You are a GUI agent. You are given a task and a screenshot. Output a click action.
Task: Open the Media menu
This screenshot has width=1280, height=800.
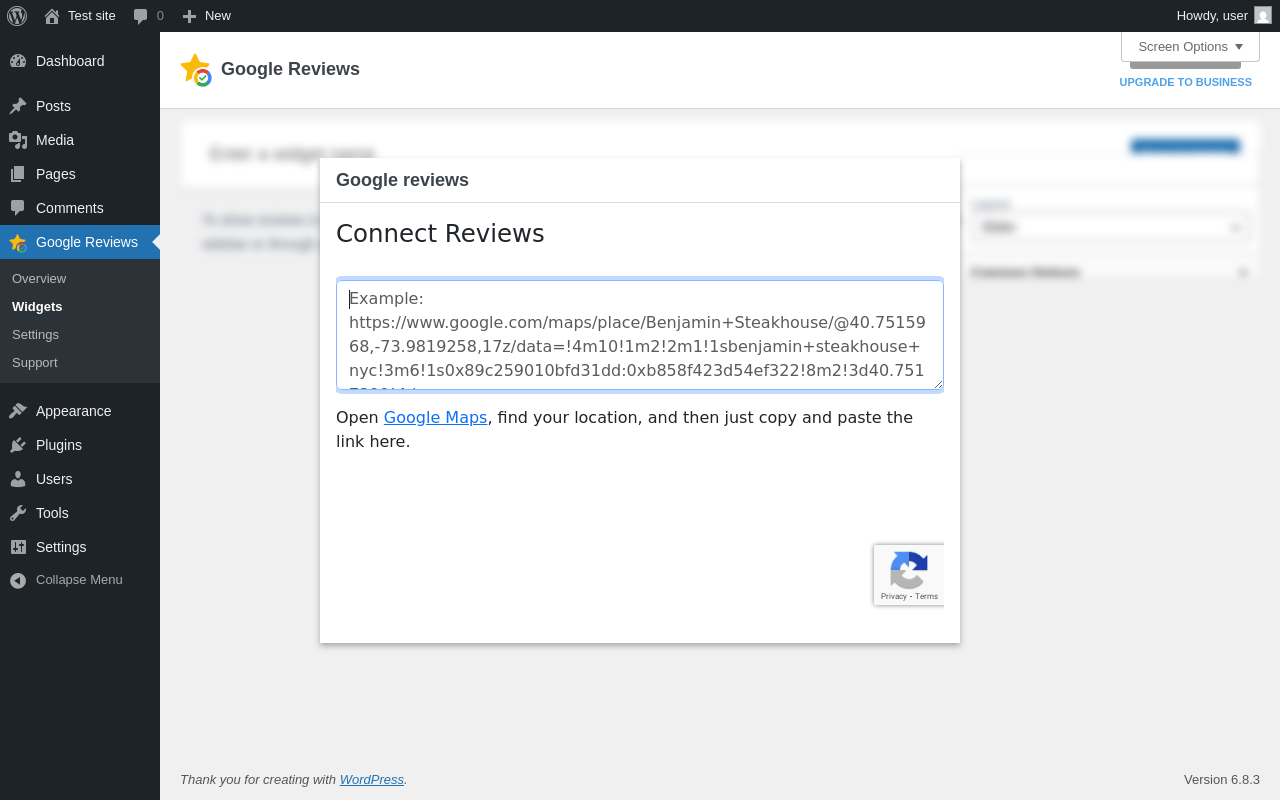[x=55, y=140]
